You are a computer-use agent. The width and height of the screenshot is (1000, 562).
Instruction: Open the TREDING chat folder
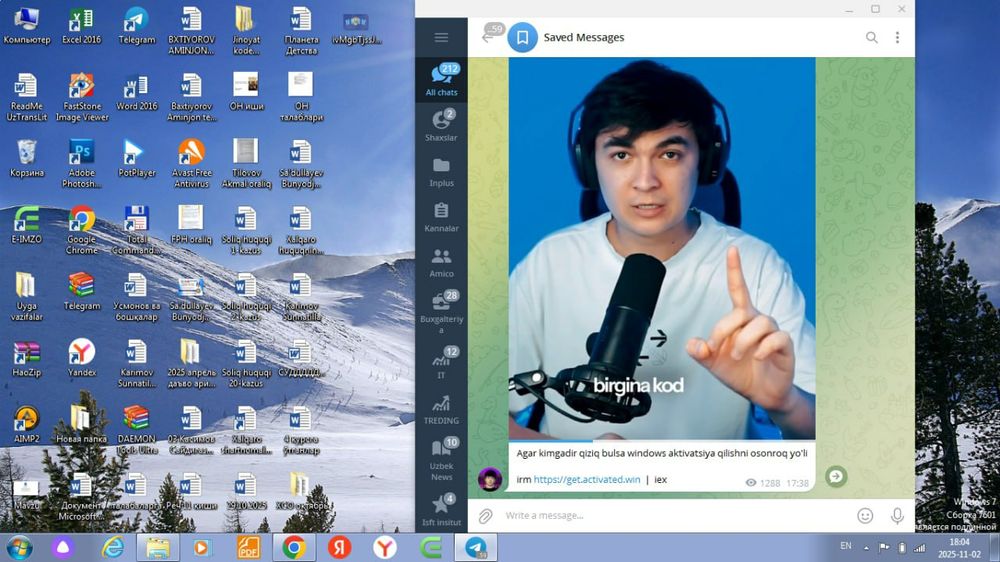pyautogui.click(x=441, y=408)
